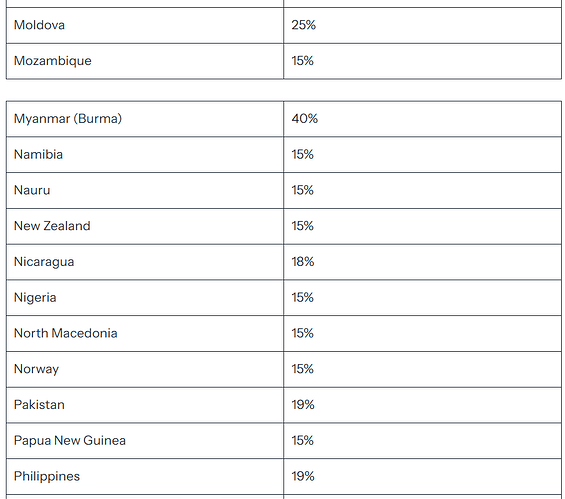Click the Philippines country name
The image size is (565, 499).
click(47, 476)
